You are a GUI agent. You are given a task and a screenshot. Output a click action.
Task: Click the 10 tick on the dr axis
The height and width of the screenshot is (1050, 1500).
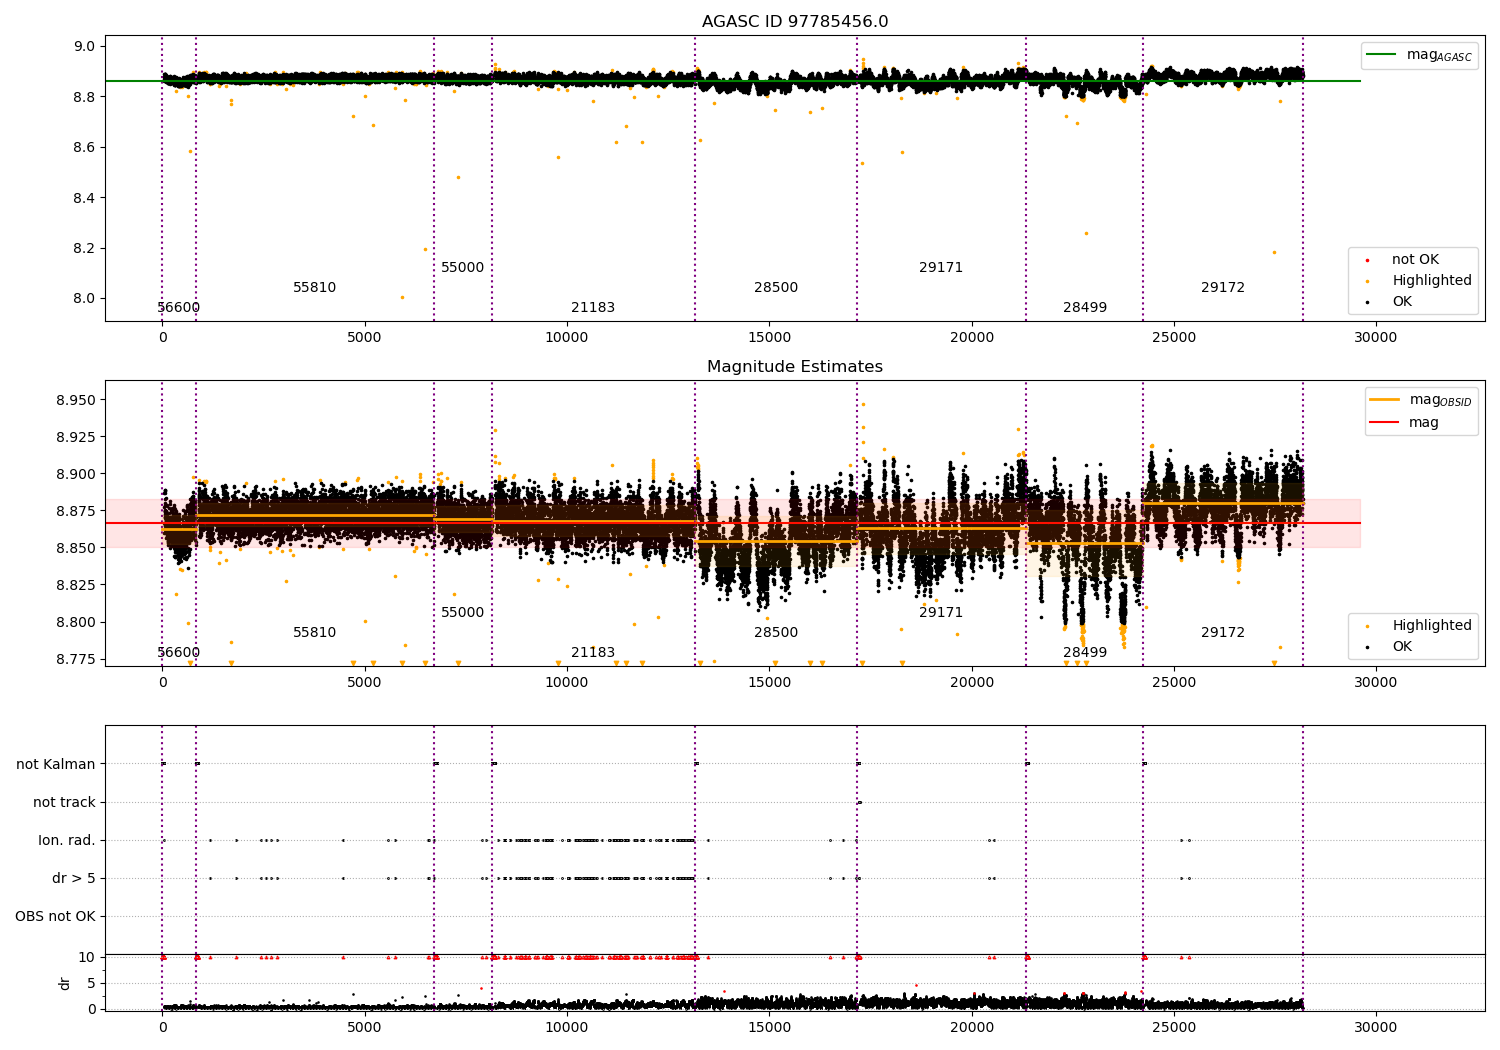pyautogui.click(x=87, y=958)
